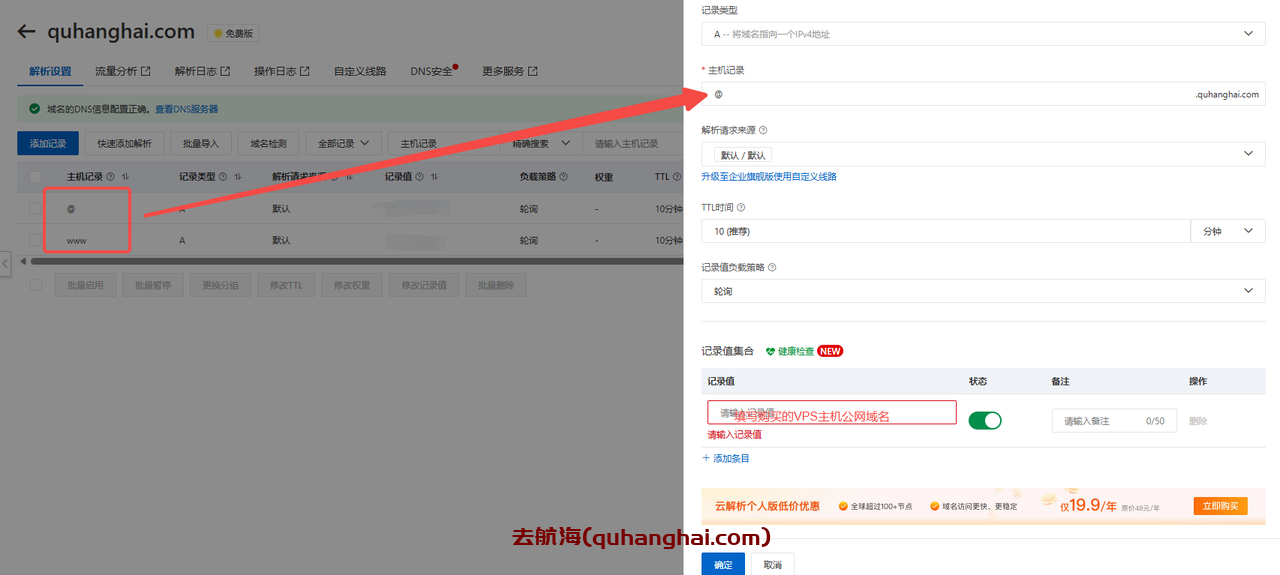
Task: Check the box for the www record row
Action: (35, 241)
